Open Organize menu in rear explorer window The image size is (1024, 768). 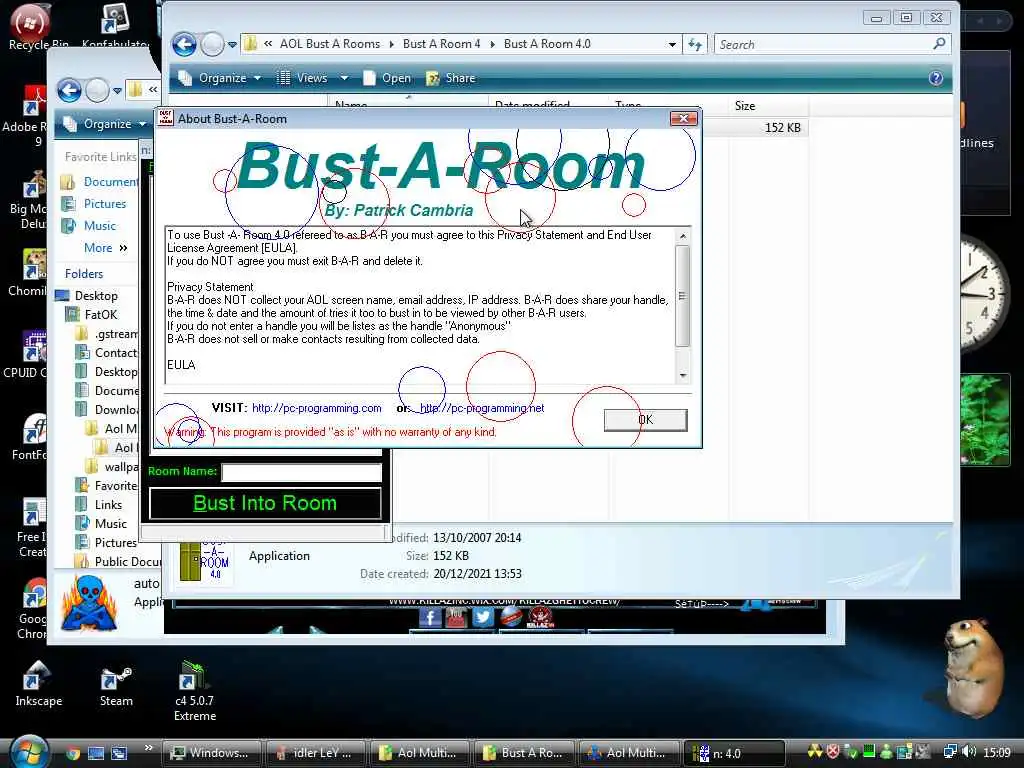coord(106,124)
